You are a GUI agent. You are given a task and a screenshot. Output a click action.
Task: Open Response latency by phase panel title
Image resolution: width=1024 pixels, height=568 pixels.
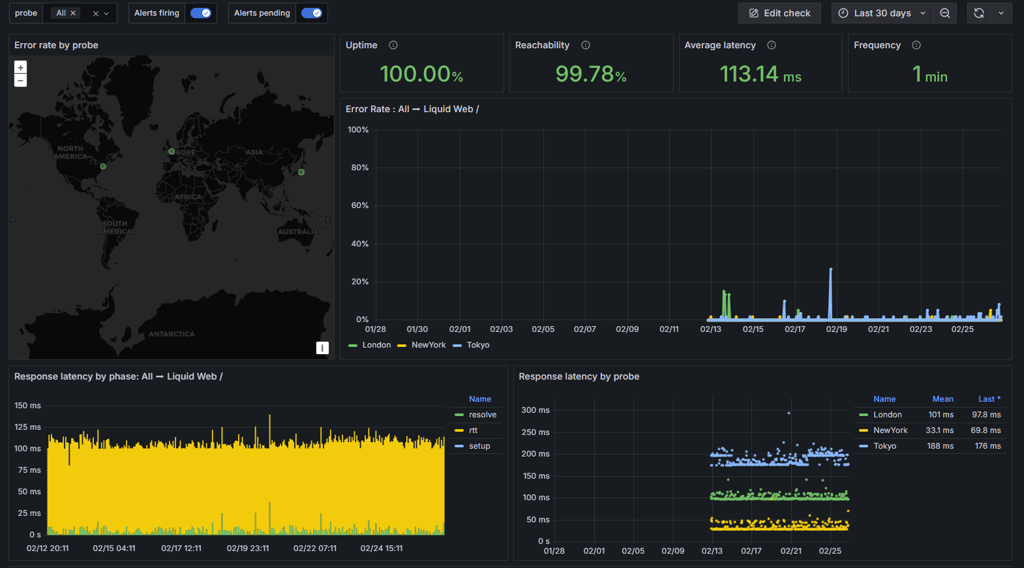click(x=118, y=377)
